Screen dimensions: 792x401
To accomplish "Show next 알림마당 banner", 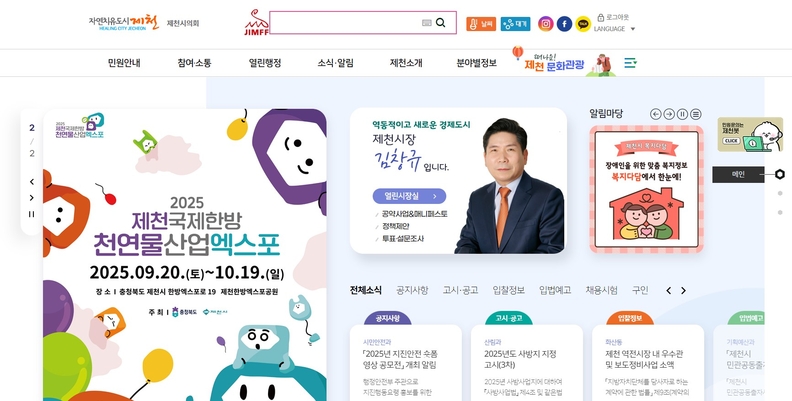I will [669, 114].
